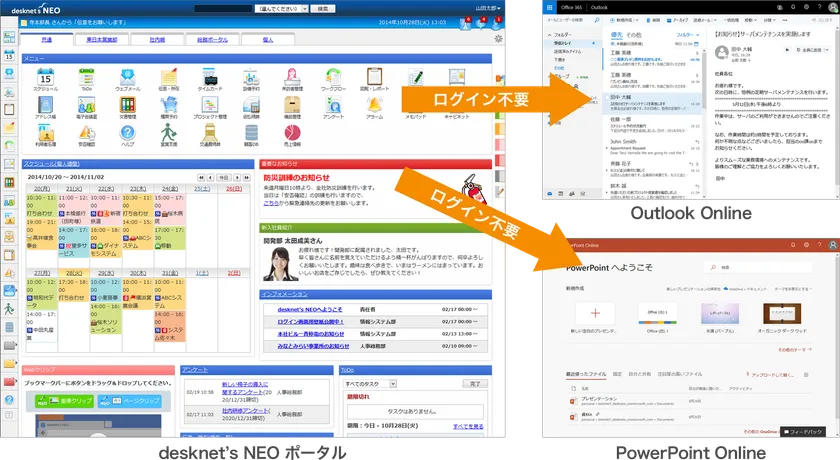The image size is (840, 460).
Task: Open the 交通費精算 train icon
Action: tap(209, 133)
